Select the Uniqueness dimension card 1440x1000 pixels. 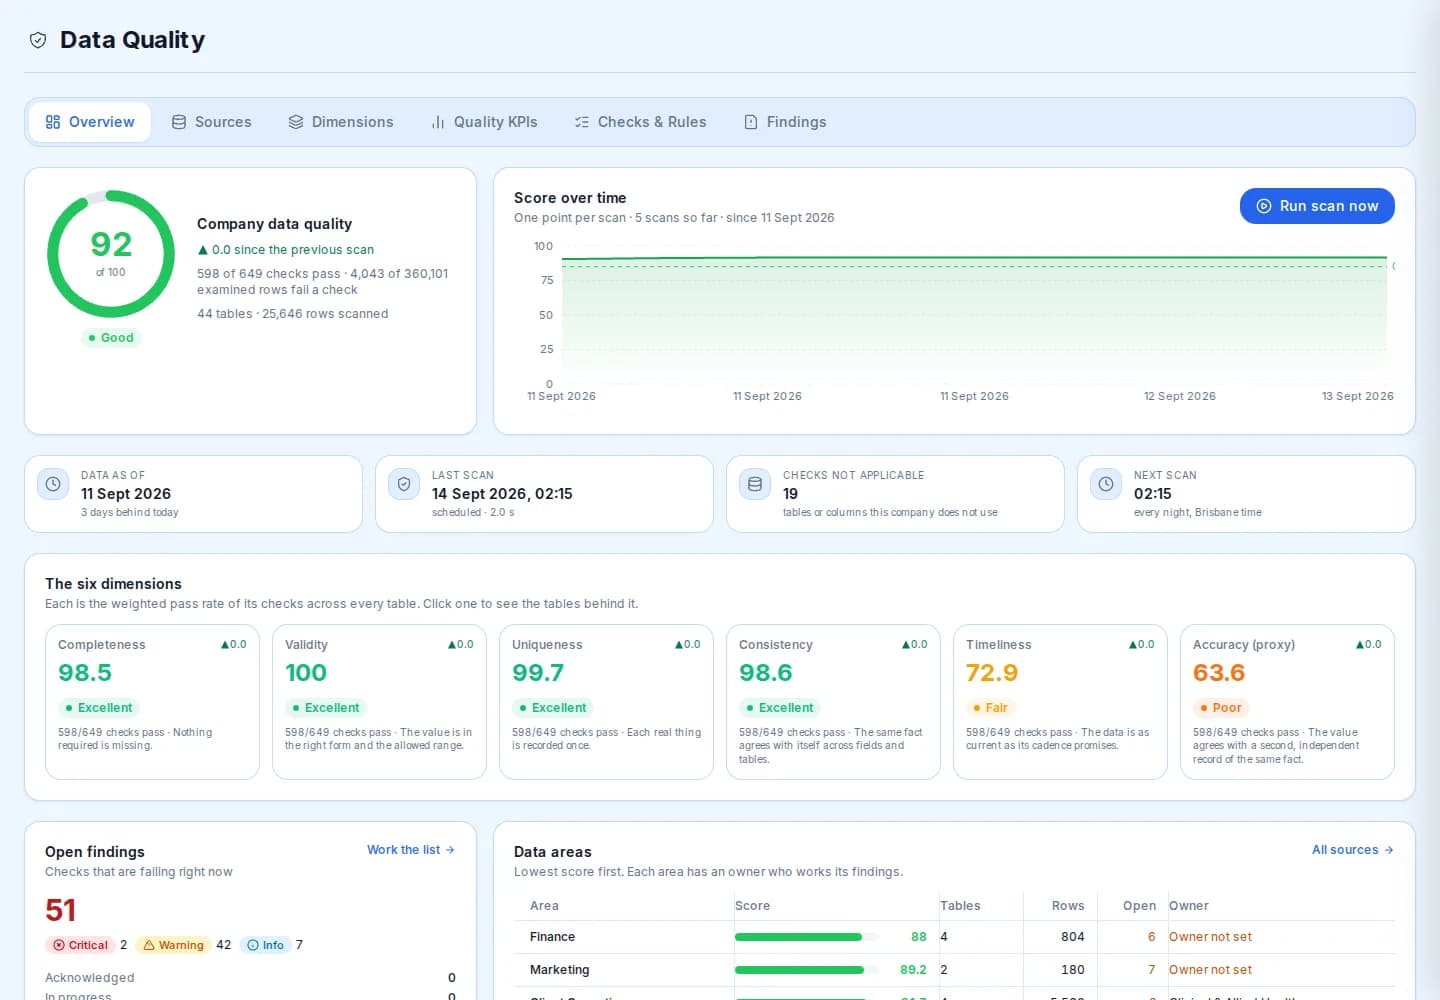606,702
